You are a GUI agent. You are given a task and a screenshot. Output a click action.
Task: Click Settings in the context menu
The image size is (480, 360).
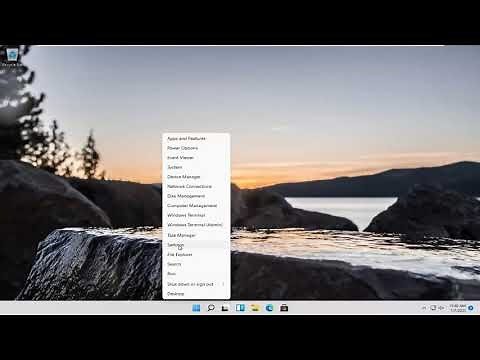click(x=196, y=245)
